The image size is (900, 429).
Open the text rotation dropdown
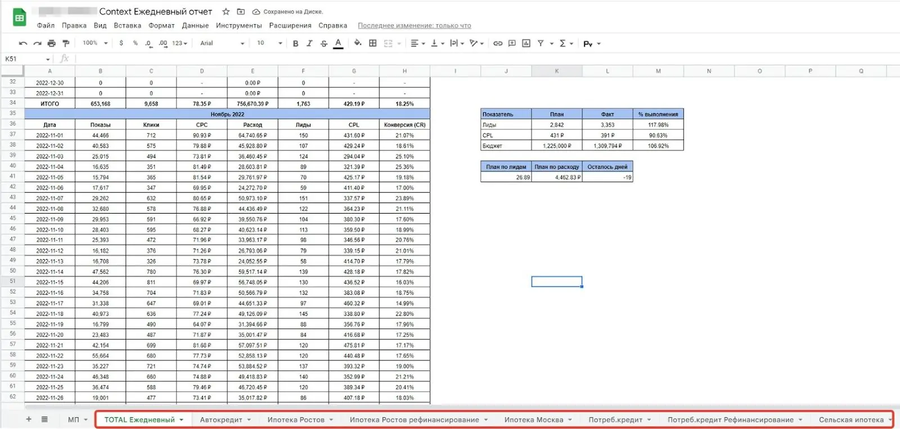[476, 43]
